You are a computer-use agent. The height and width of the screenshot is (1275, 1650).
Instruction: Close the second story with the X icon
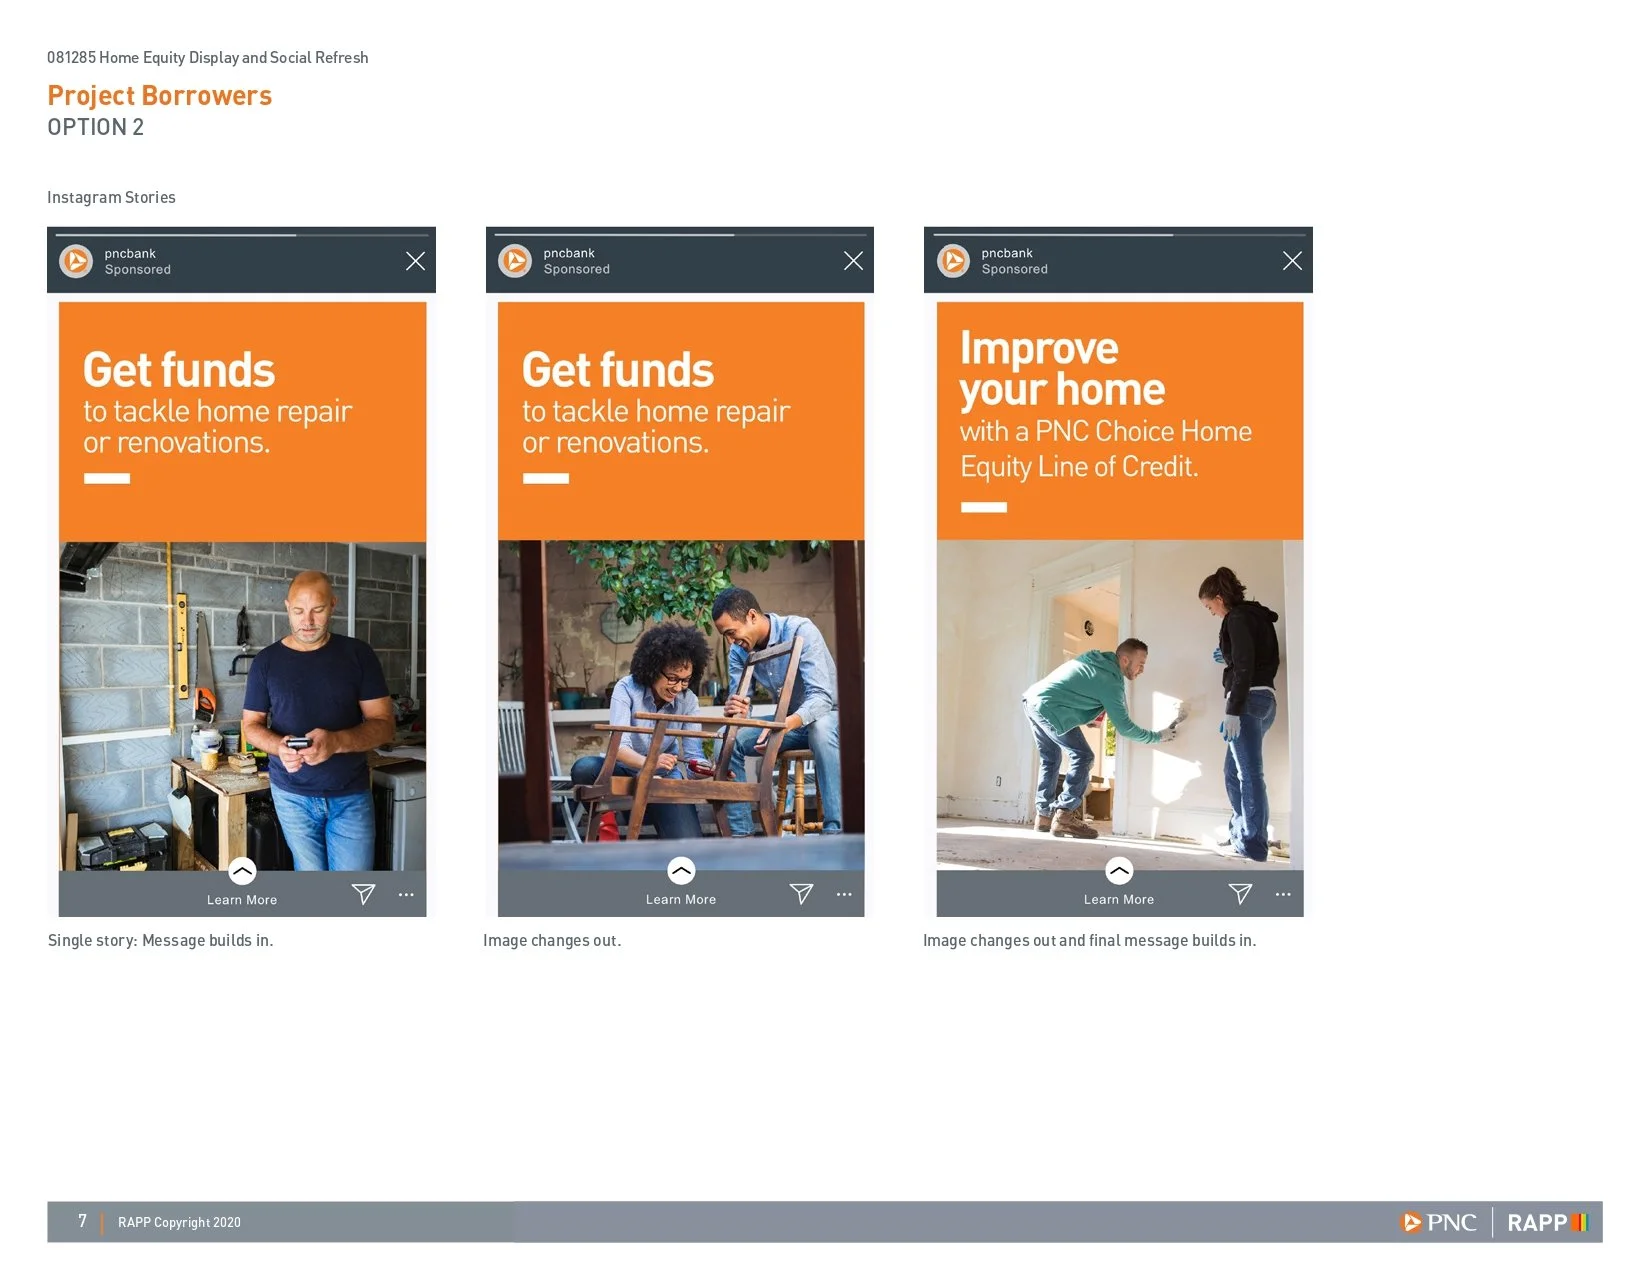[x=853, y=261]
